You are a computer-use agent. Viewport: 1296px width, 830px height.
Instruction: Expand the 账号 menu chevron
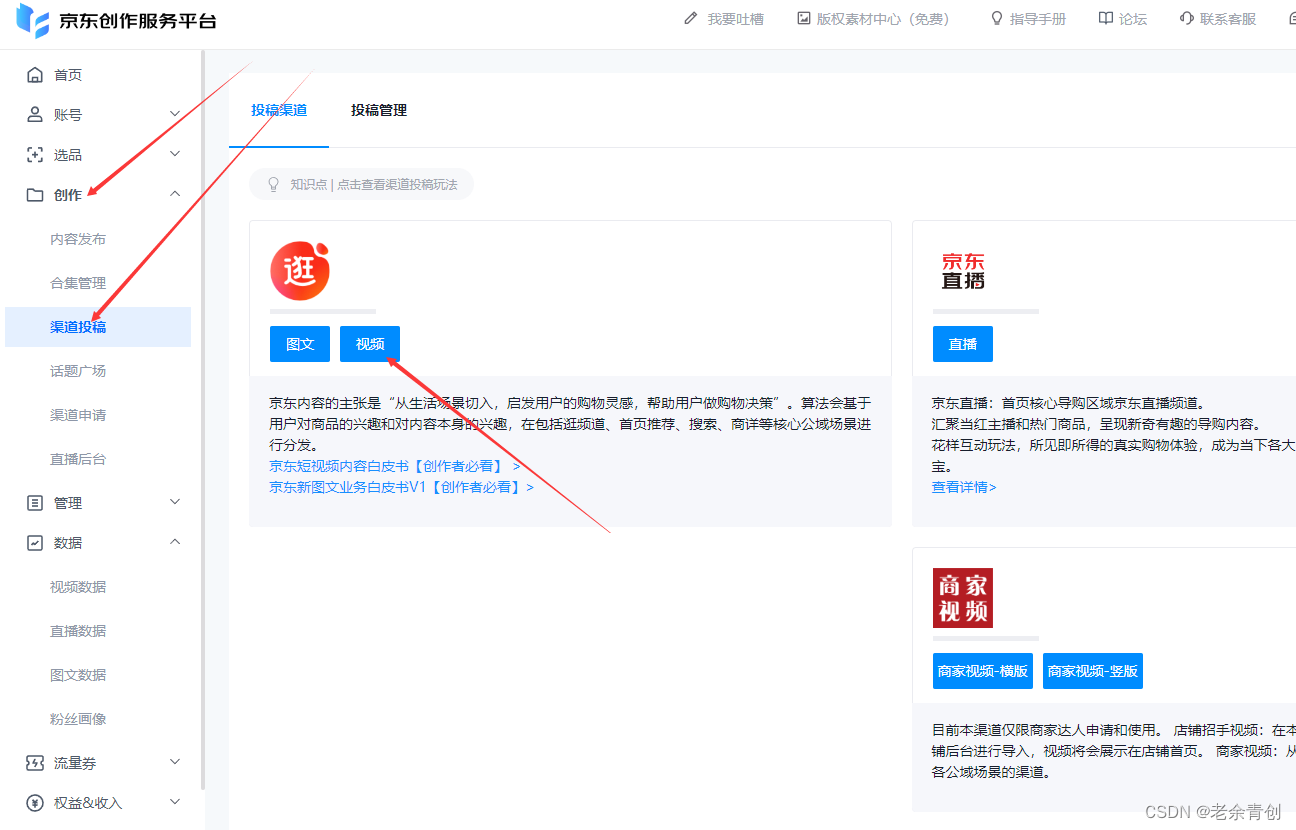click(175, 114)
